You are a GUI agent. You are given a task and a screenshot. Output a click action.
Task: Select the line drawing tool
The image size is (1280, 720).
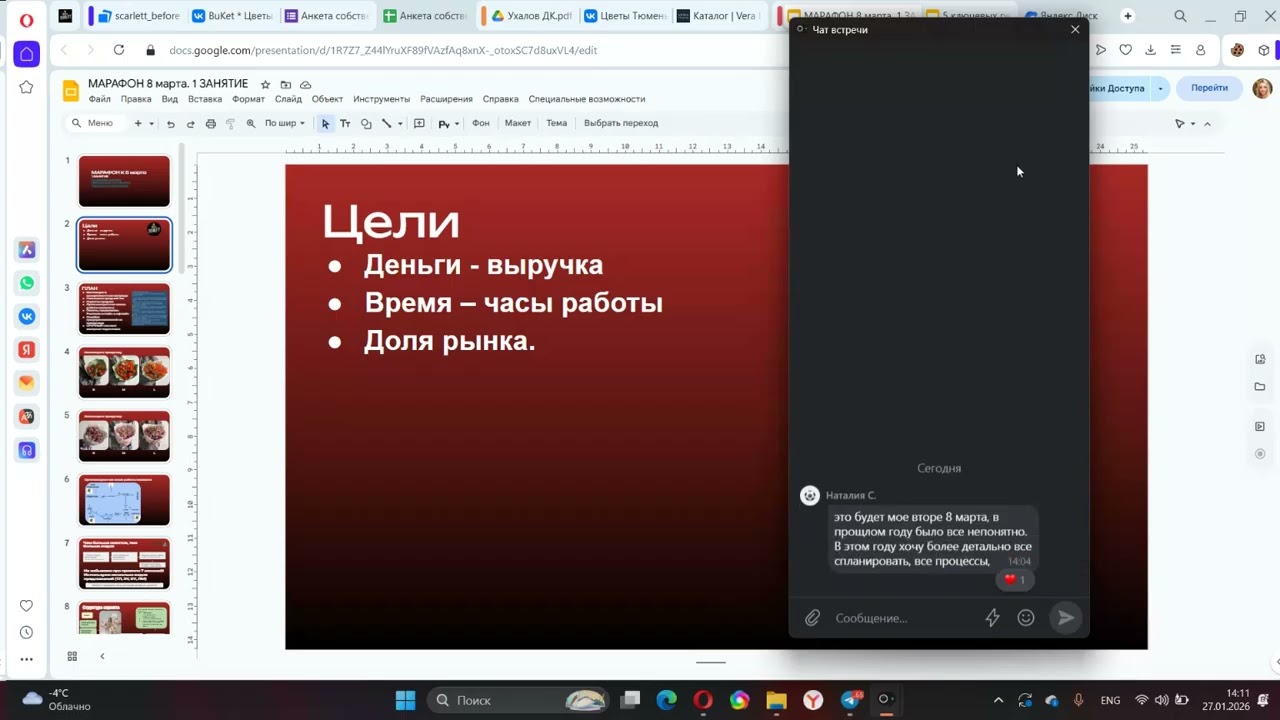point(386,124)
